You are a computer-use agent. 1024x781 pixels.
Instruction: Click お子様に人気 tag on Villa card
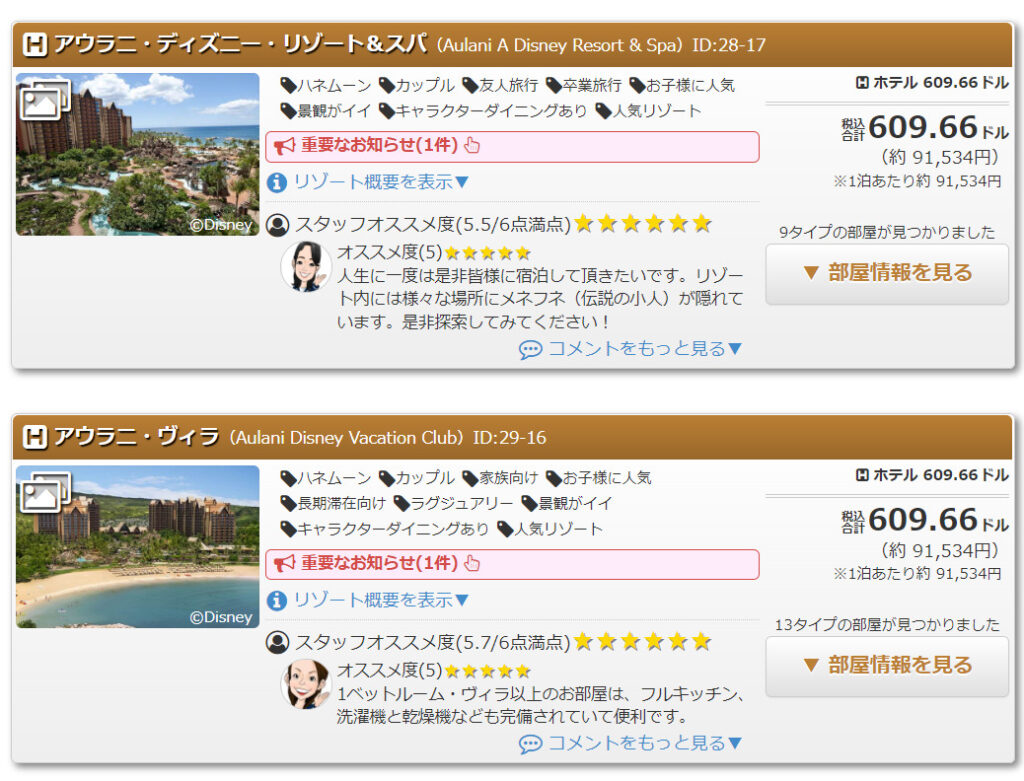(598, 478)
